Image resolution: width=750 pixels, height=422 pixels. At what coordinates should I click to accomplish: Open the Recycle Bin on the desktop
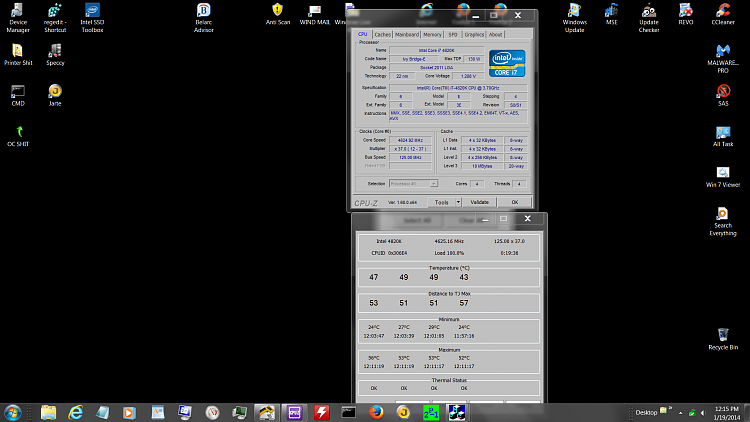pyautogui.click(x=723, y=339)
